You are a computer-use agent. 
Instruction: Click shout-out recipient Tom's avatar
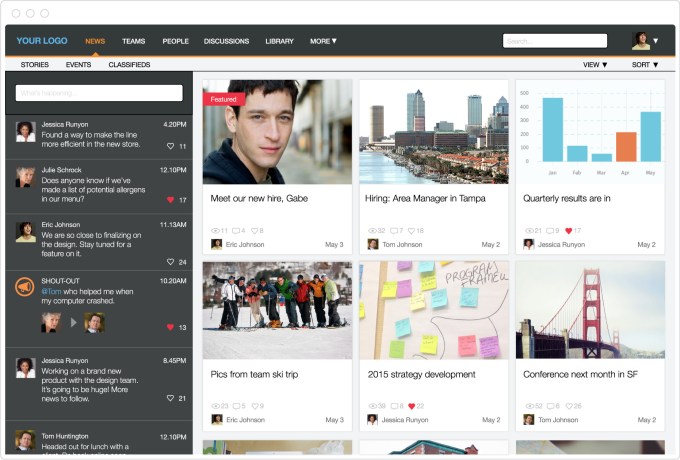pyautogui.click(x=94, y=323)
